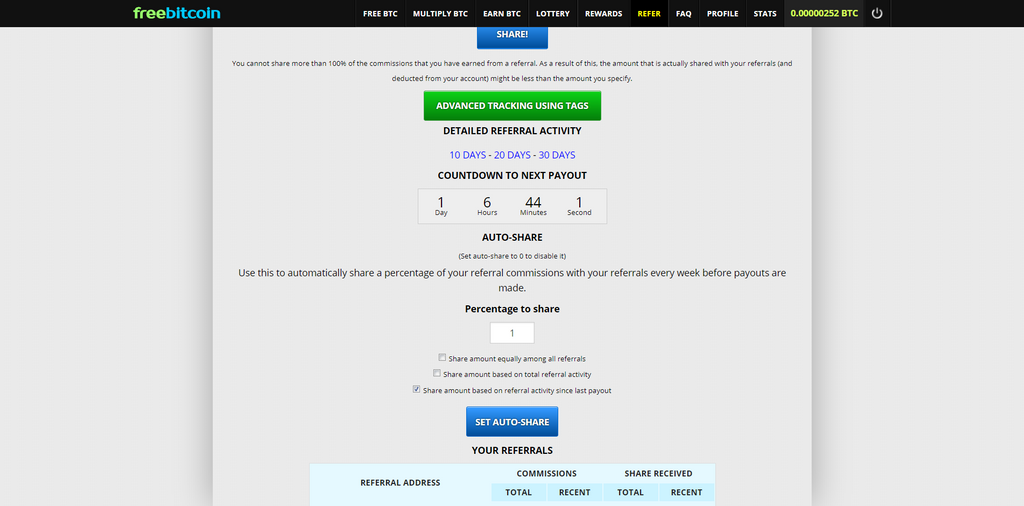This screenshot has width=1024, height=506.
Task: Click the REFERRAL ADDRESS column header
Action: tap(400, 482)
